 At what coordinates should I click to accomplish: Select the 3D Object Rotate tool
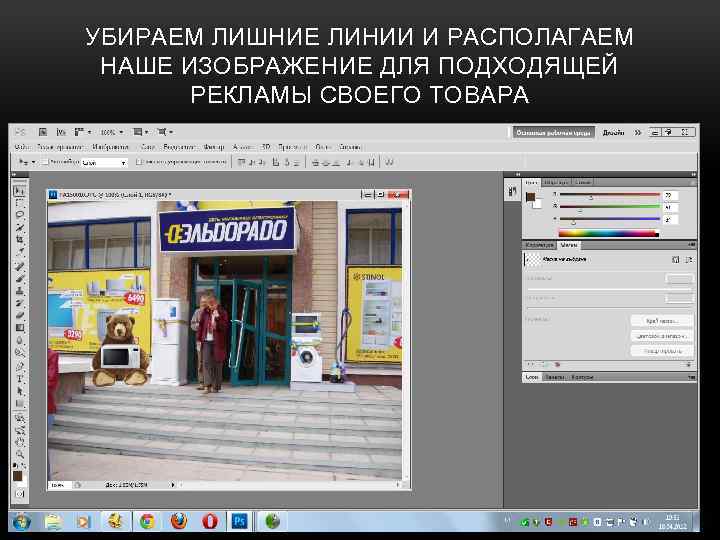pyautogui.click(x=19, y=418)
